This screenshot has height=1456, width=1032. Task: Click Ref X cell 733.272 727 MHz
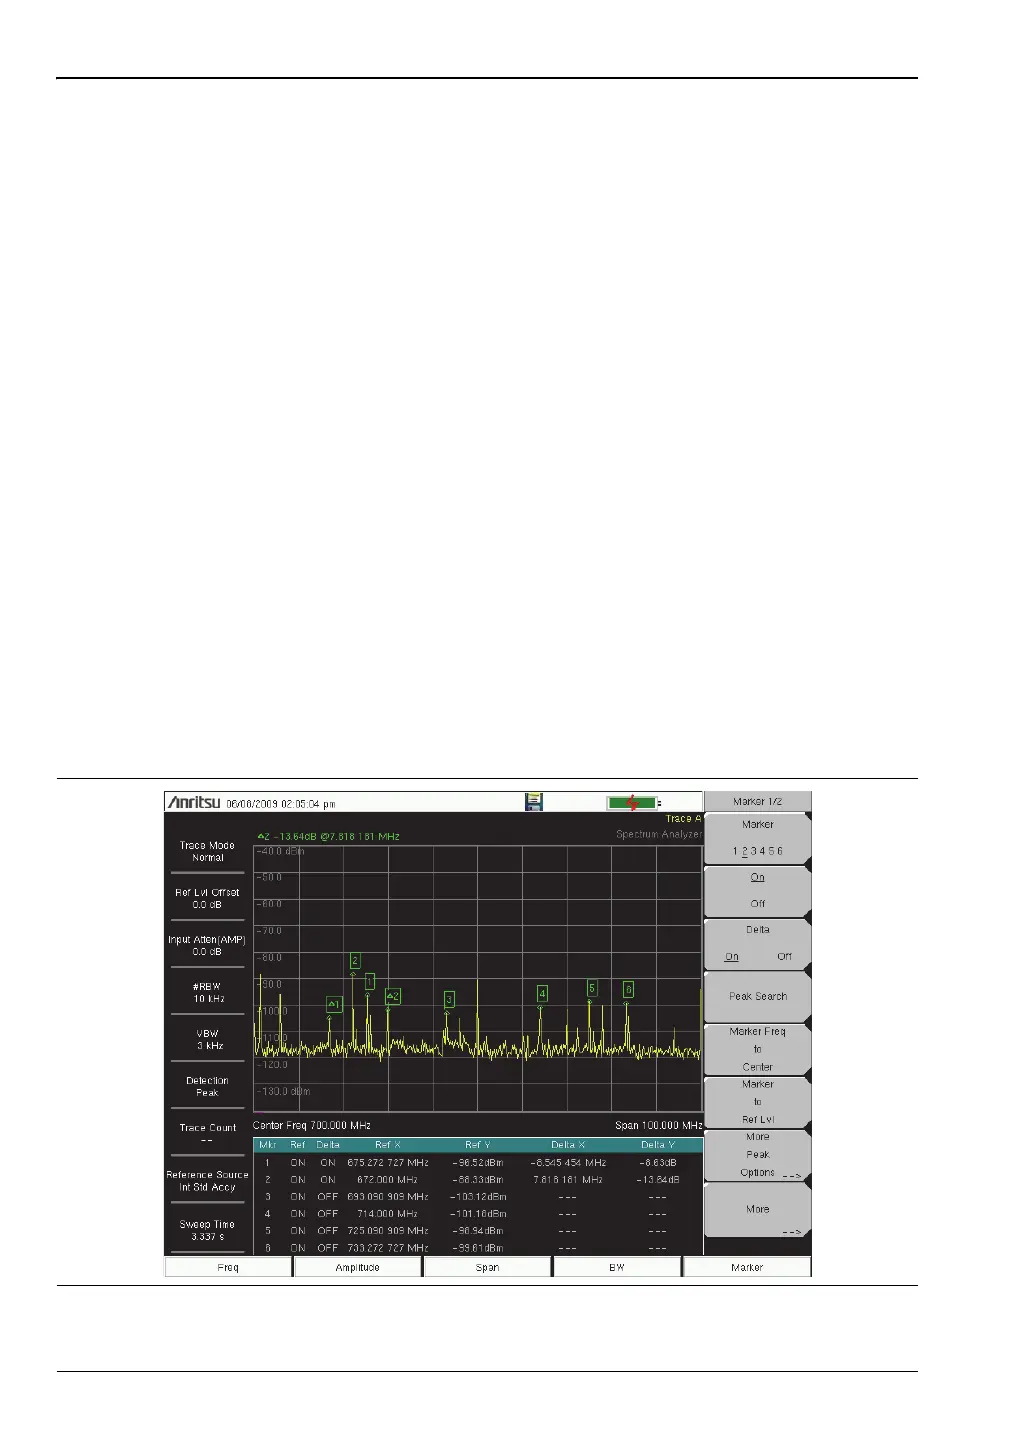388,1248
